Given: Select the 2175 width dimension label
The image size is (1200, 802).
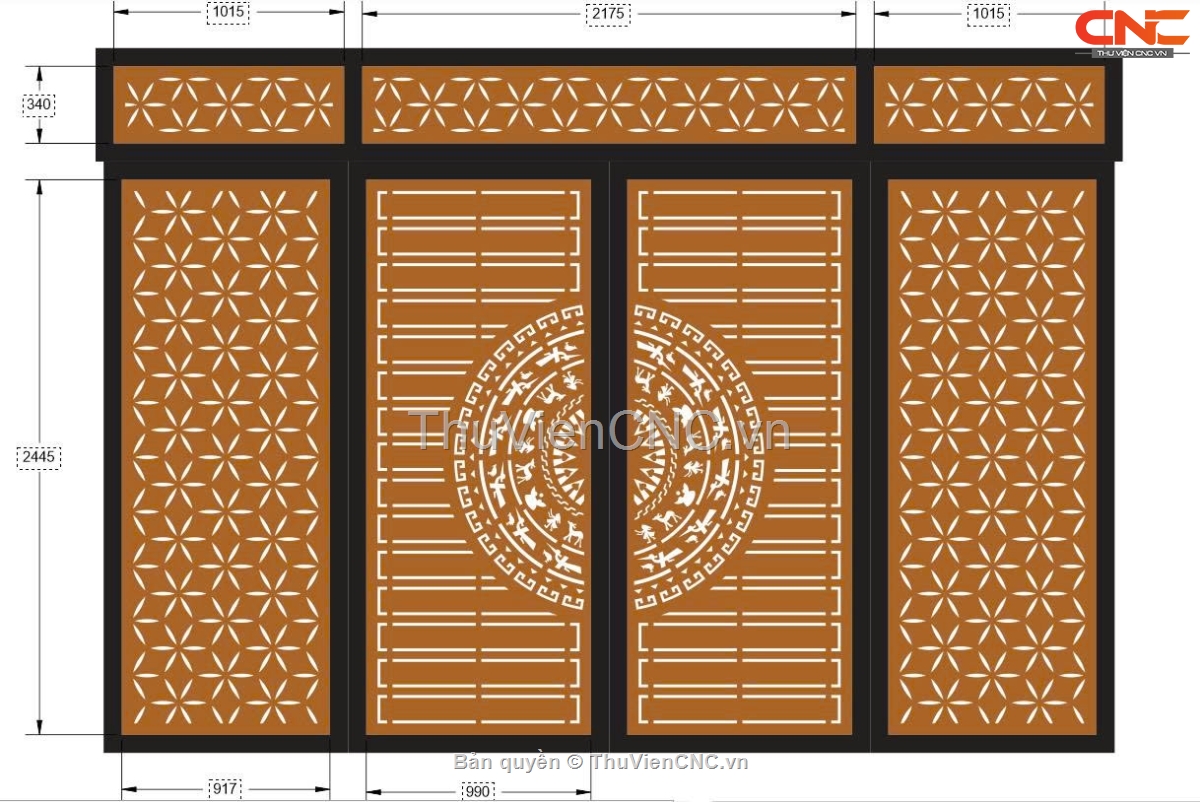Looking at the screenshot, I should [606, 14].
